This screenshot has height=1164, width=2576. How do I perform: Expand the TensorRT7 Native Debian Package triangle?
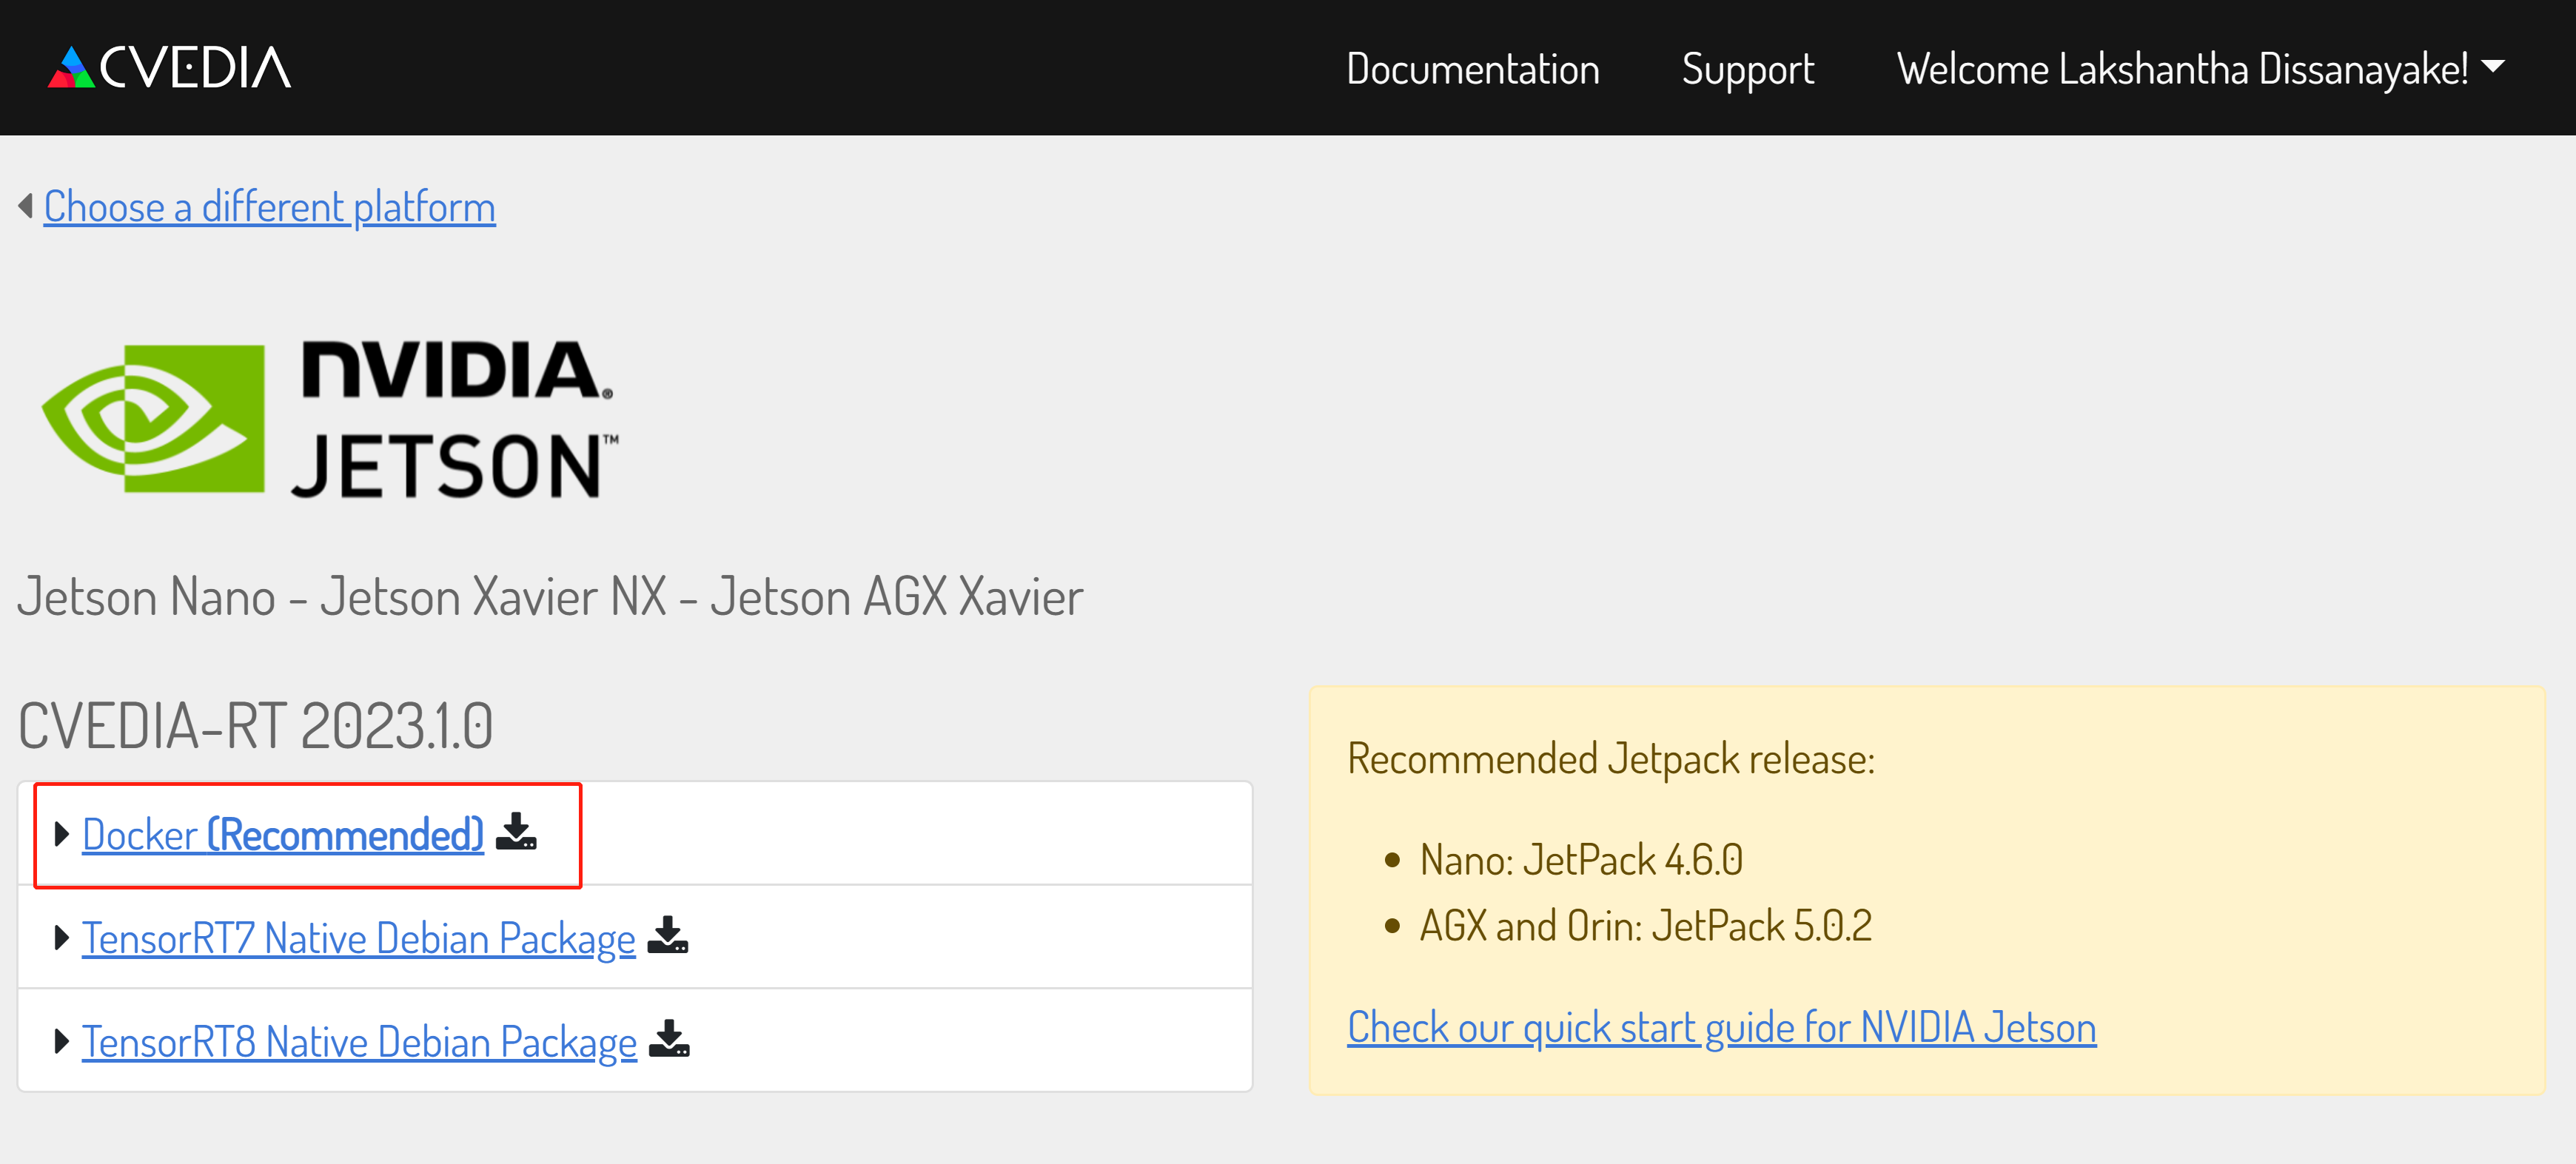62,937
